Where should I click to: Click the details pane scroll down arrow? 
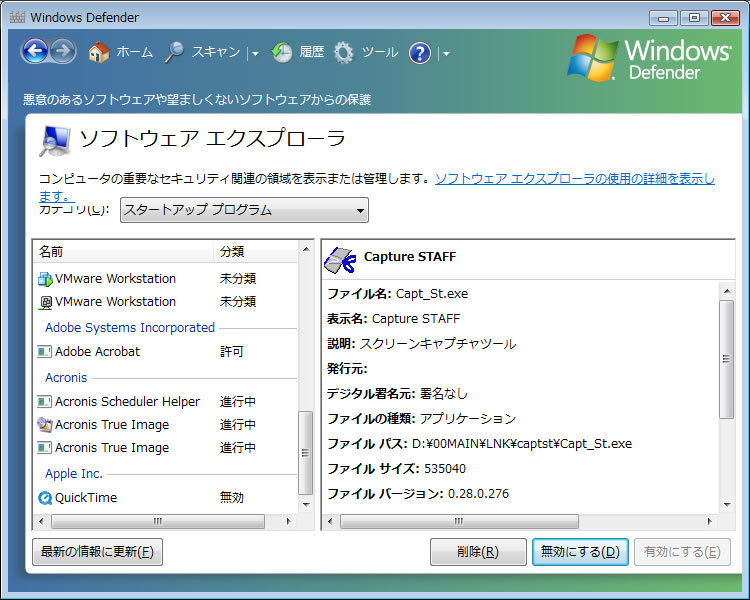727,505
